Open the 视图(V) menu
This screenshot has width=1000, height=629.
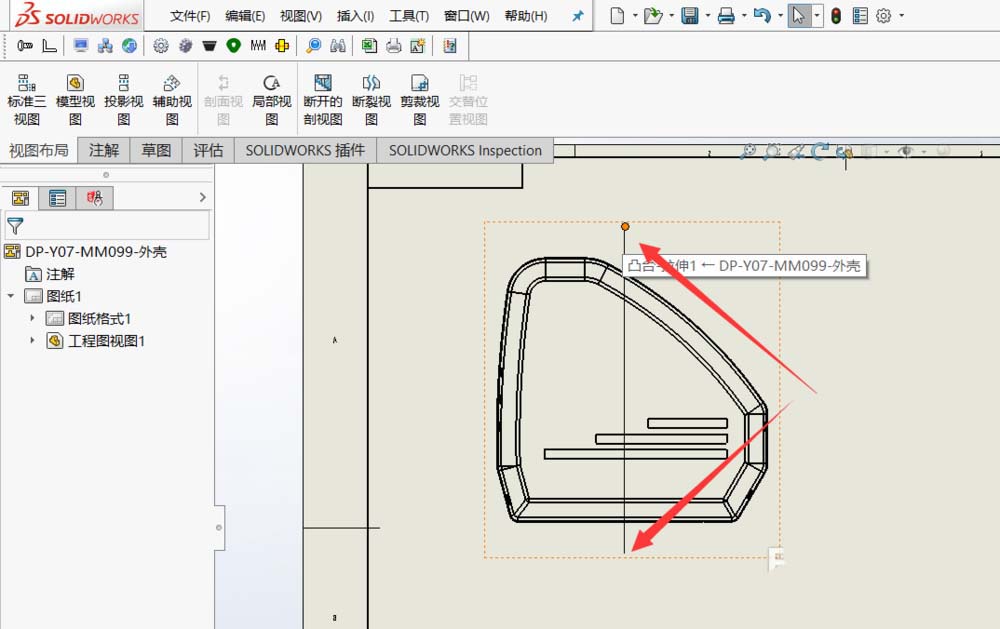(x=301, y=16)
